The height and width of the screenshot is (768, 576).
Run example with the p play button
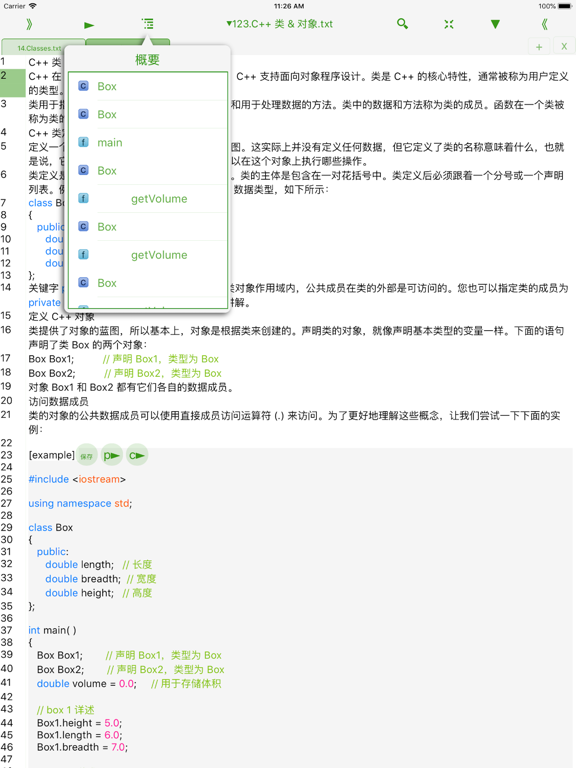coord(112,456)
